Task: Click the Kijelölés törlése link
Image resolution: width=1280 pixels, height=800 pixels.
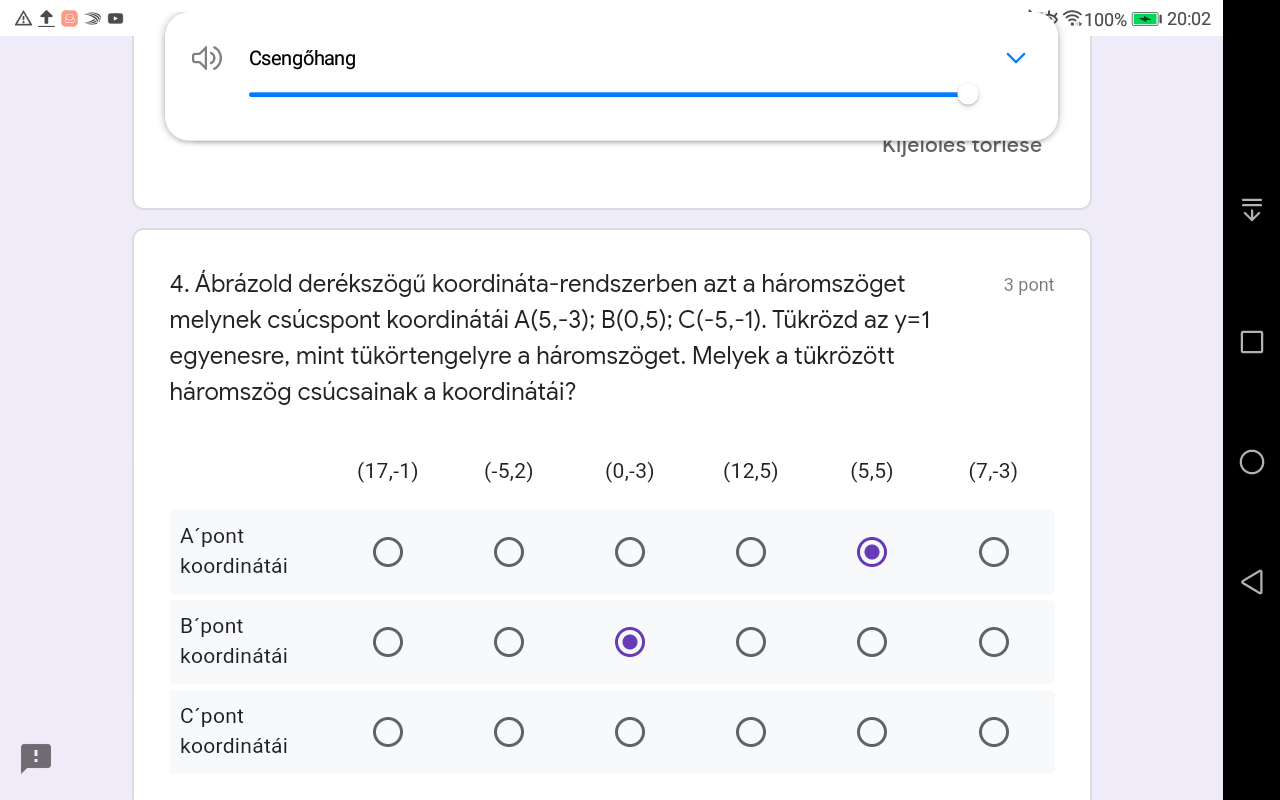Action: [x=961, y=147]
